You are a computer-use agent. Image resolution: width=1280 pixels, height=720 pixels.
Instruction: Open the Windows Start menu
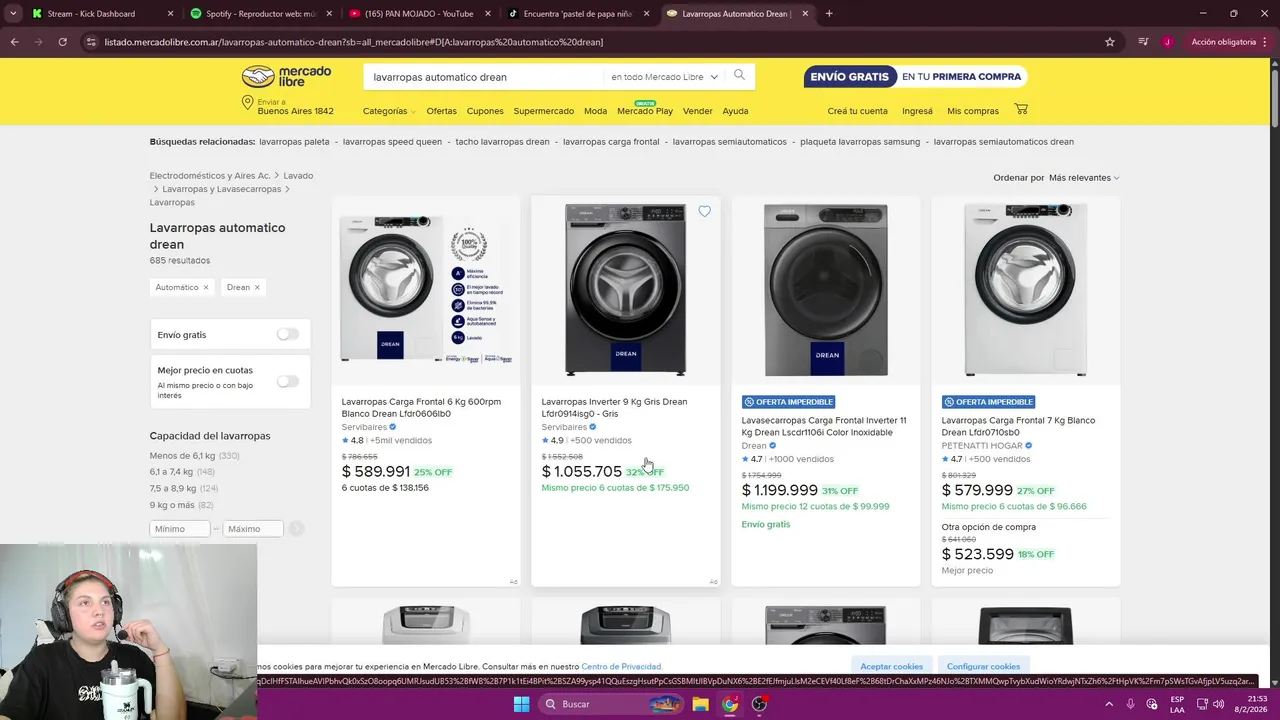coord(521,704)
